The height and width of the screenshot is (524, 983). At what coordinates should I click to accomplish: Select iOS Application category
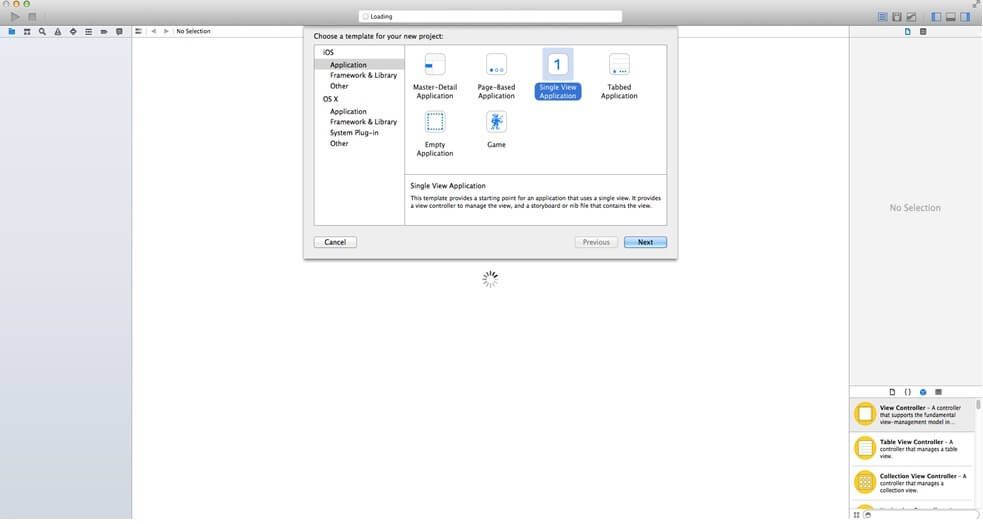[359, 65]
